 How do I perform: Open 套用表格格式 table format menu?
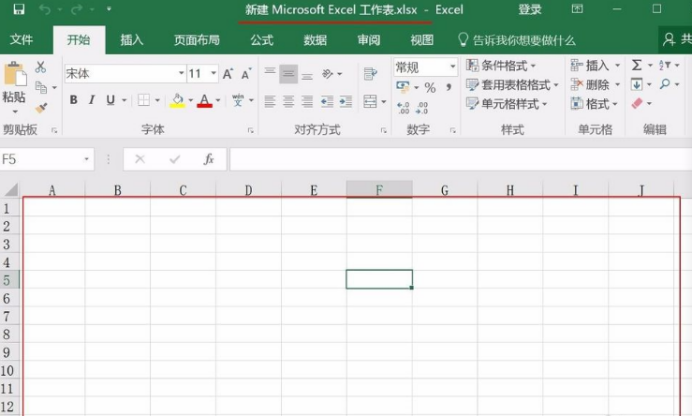point(512,85)
